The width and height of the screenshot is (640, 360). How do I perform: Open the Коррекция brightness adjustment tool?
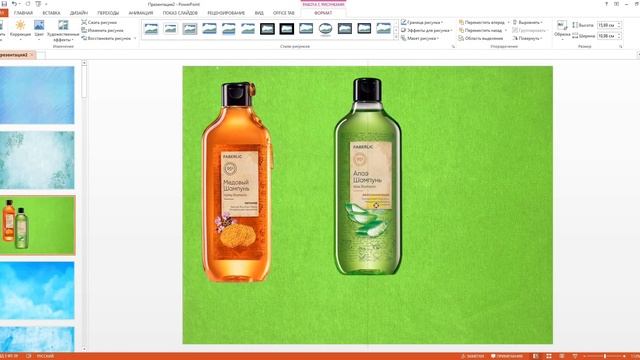coord(20,29)
